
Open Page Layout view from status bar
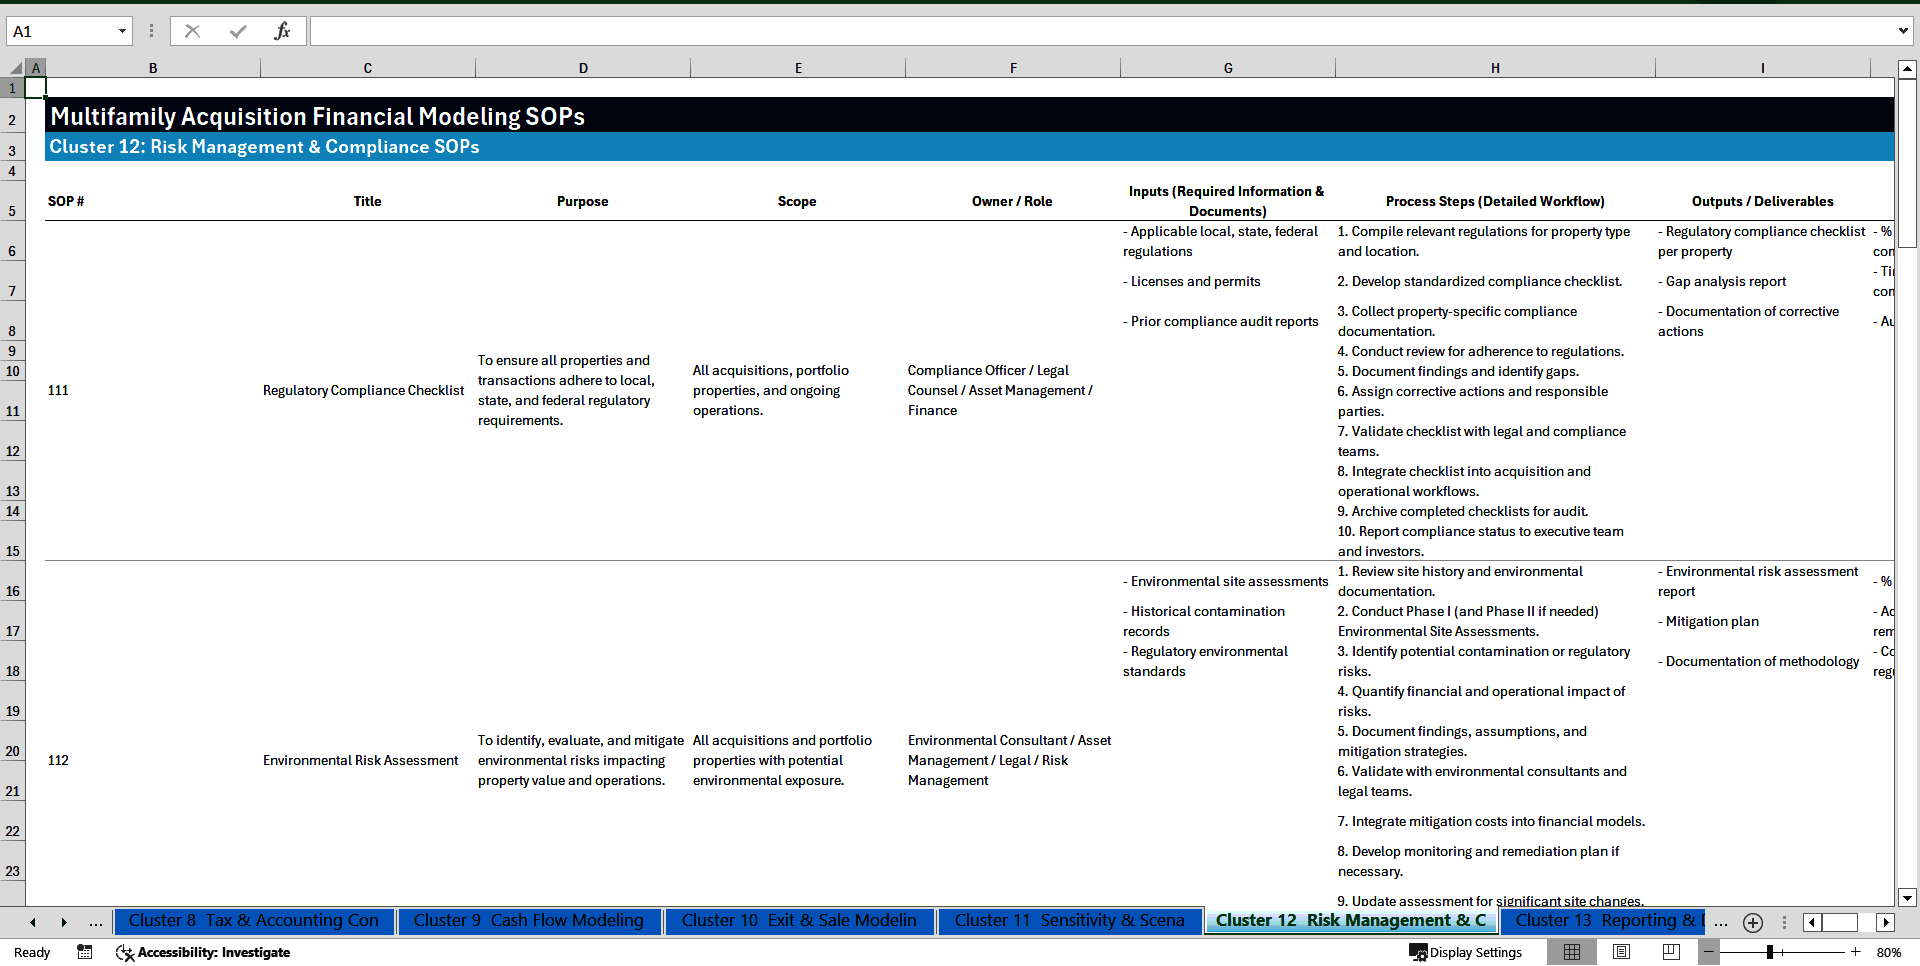point(1620,952)
